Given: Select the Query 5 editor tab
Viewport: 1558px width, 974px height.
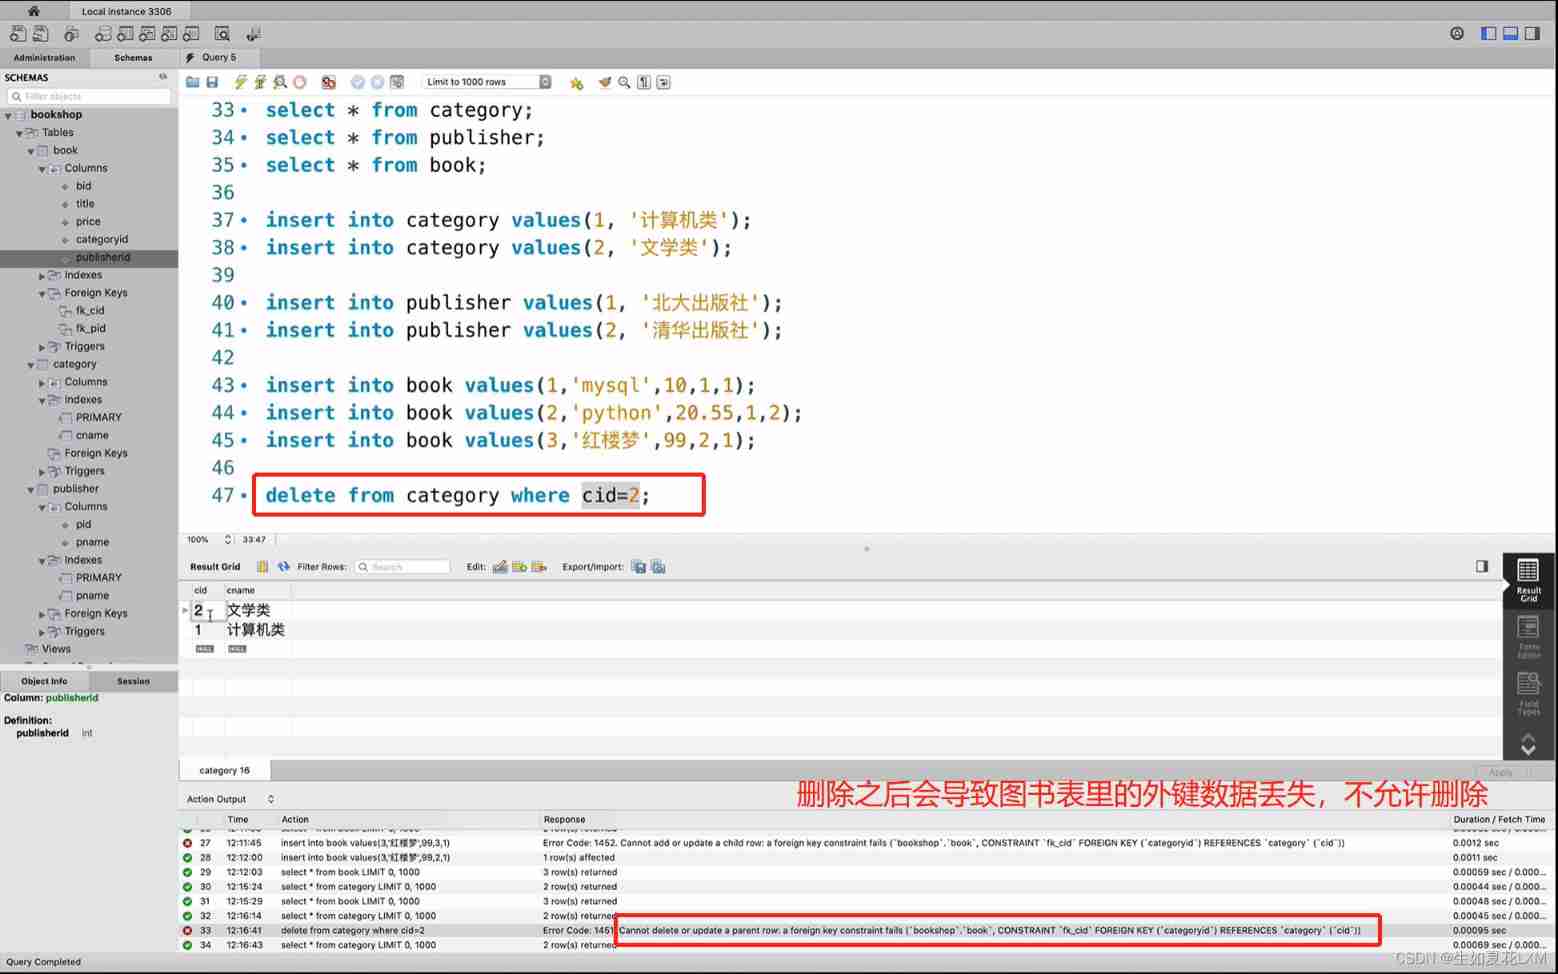Looking at the screenshot, I should [x=219, y=57].
